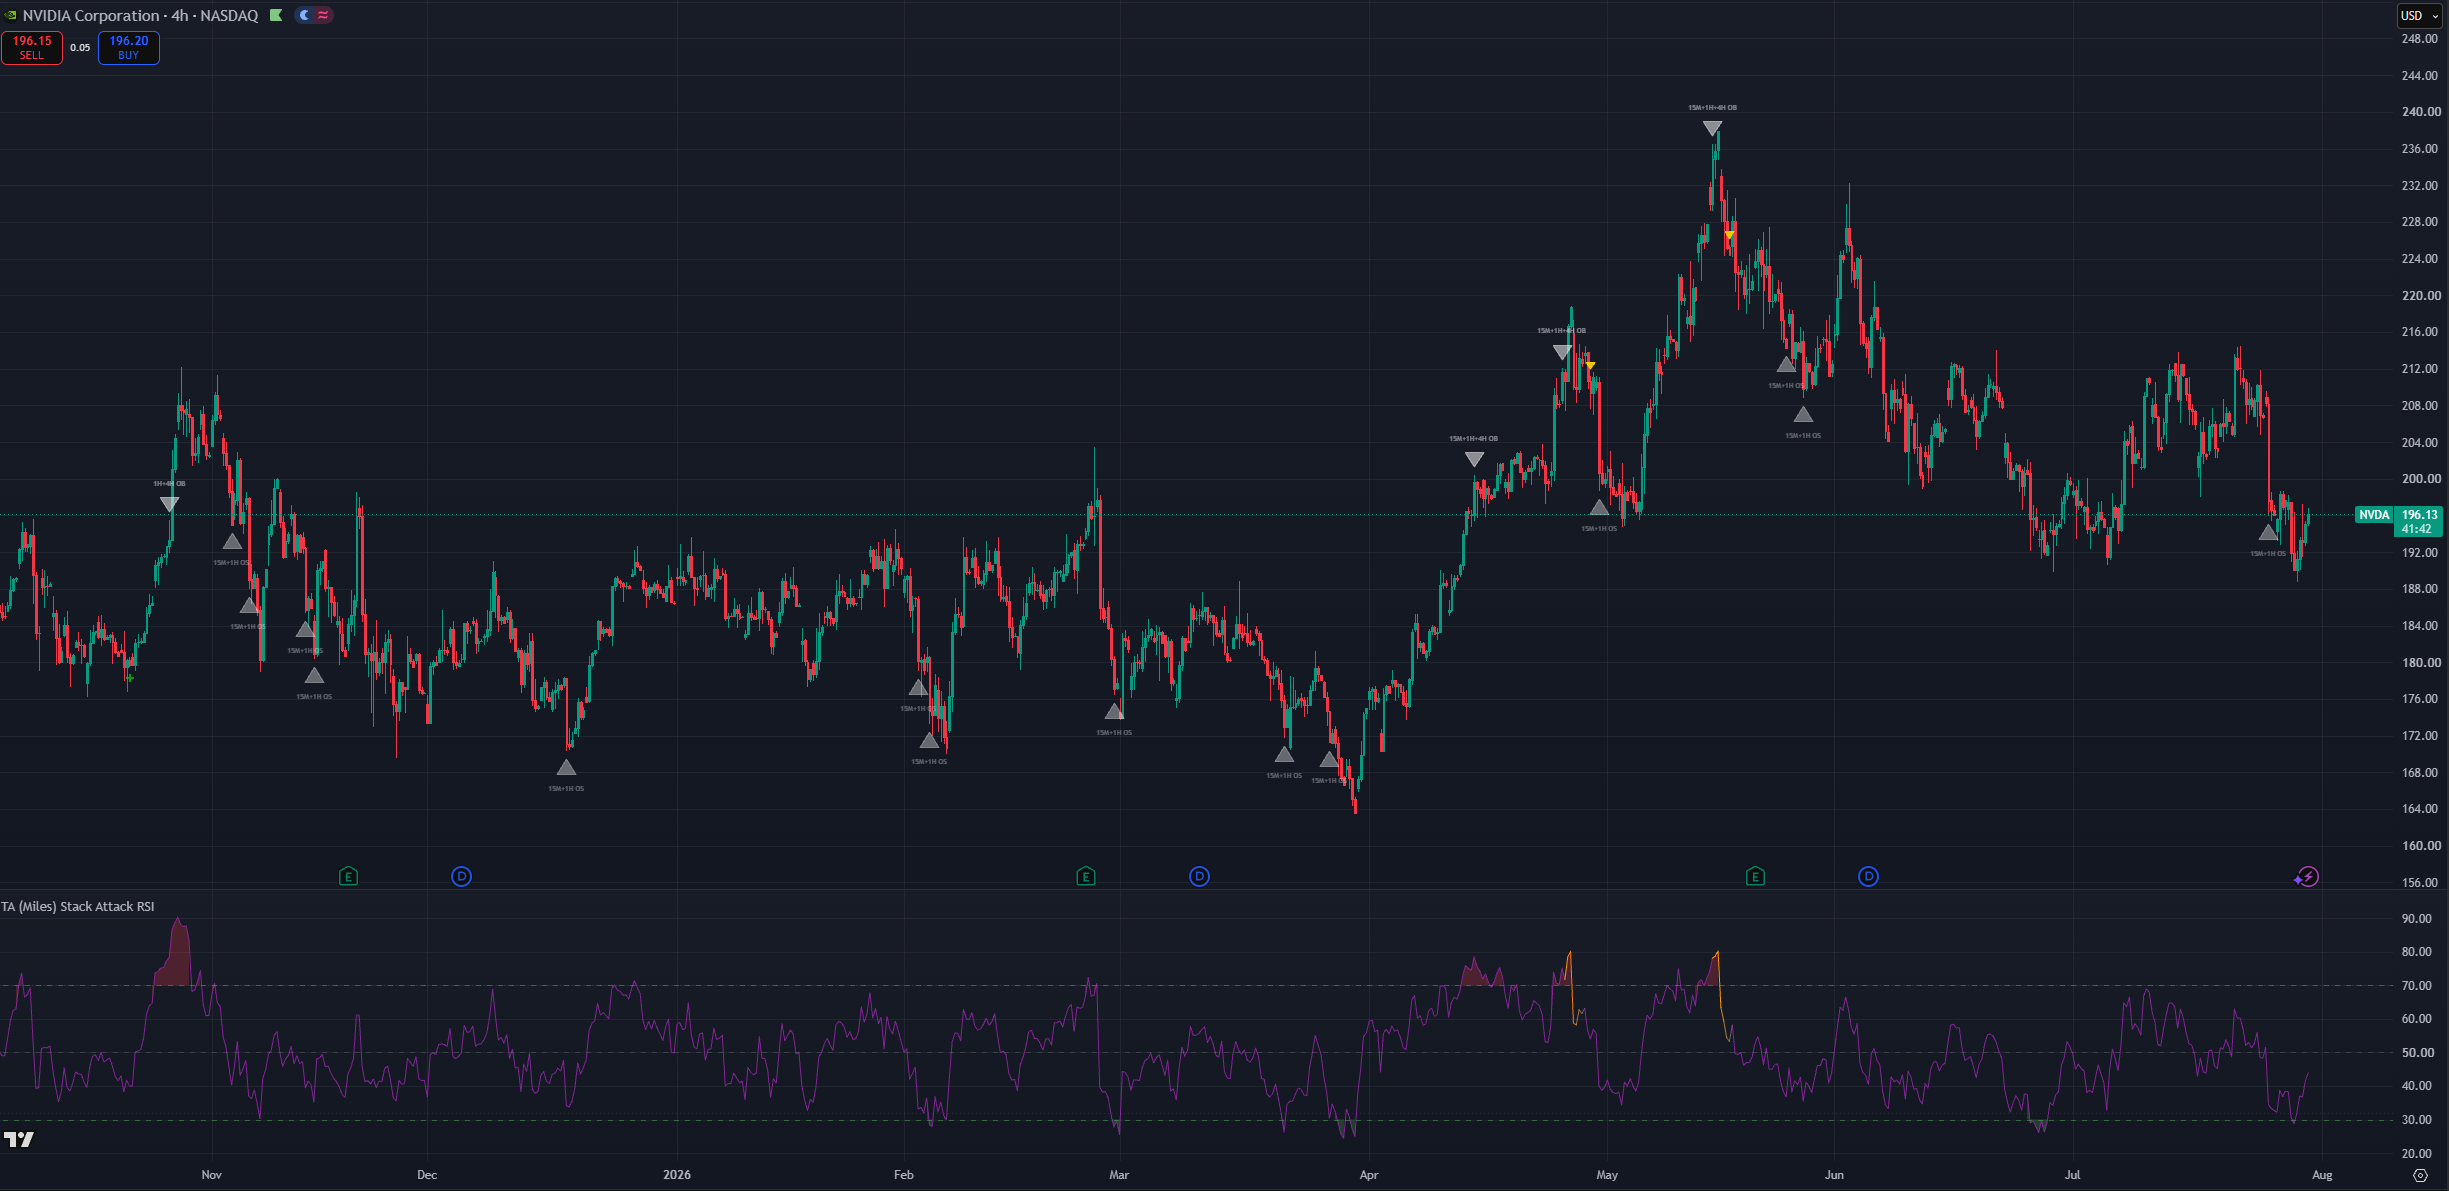Click the 70.00 RSI axis label
Viewport: 2449px width, 1191px height.
coord(2417,986)
